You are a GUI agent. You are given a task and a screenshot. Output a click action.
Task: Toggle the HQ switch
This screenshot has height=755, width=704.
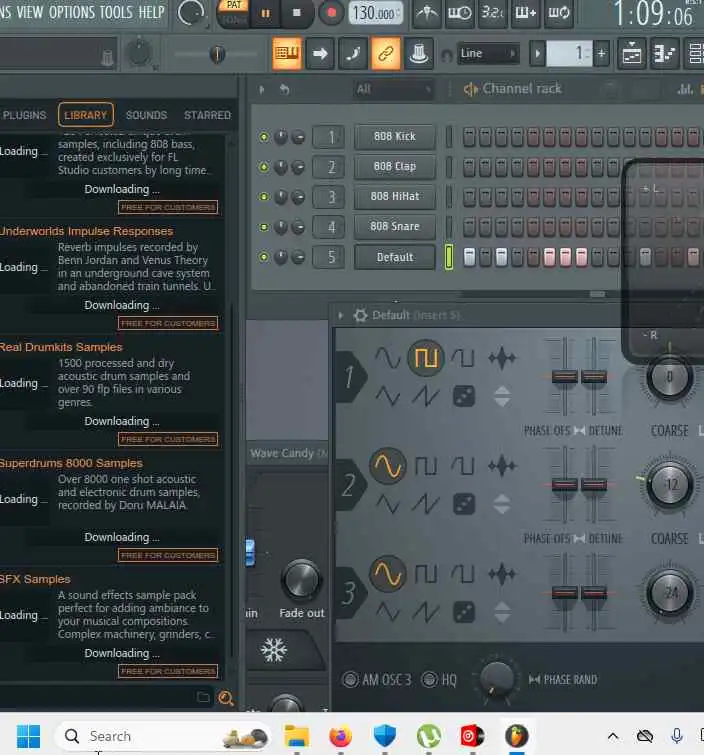[429, 679]
